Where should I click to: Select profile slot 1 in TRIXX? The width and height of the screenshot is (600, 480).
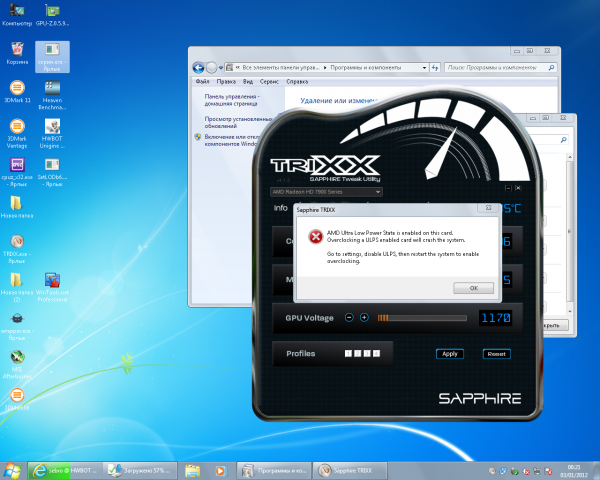pyautogui.click(x=348, y=353)
